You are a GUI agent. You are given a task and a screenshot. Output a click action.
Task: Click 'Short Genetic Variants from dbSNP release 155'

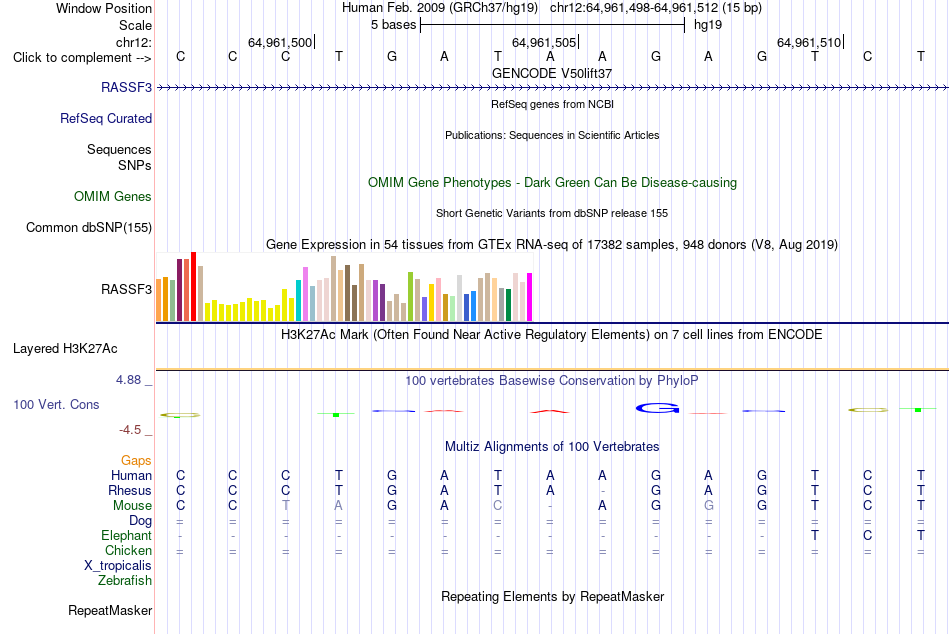point(552,213)
